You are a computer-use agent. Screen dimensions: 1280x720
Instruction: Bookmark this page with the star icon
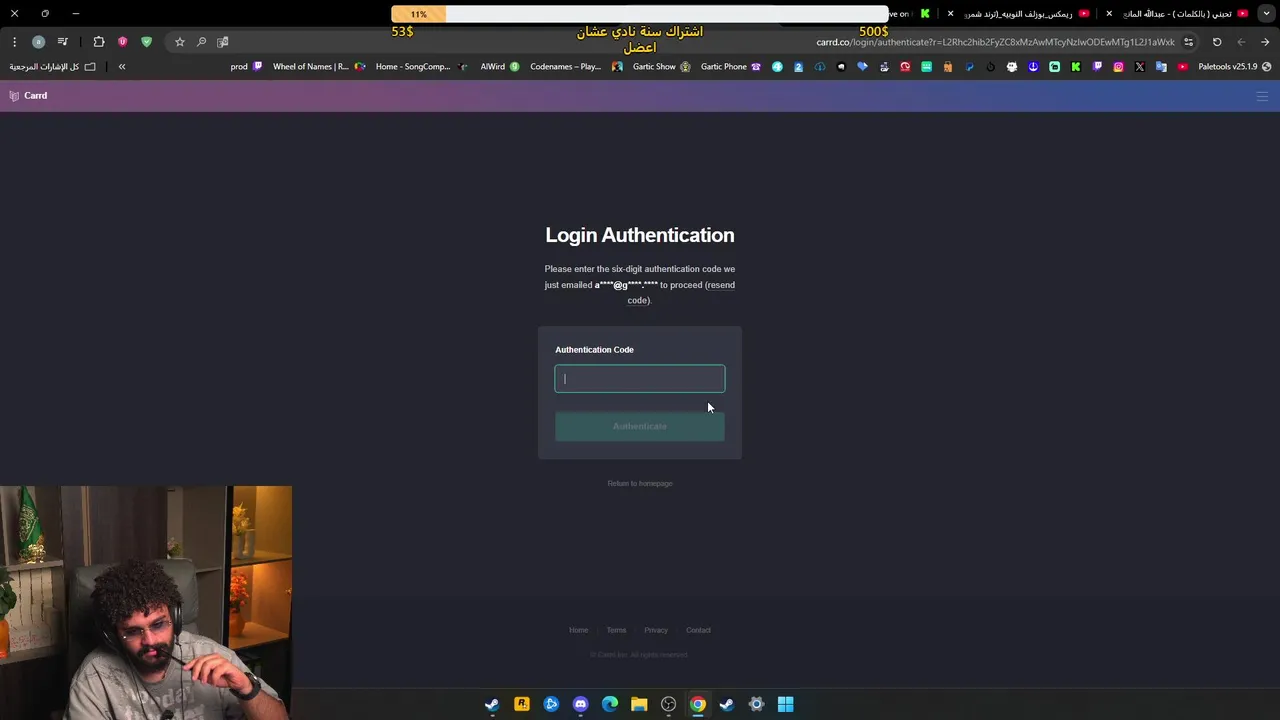179,42
